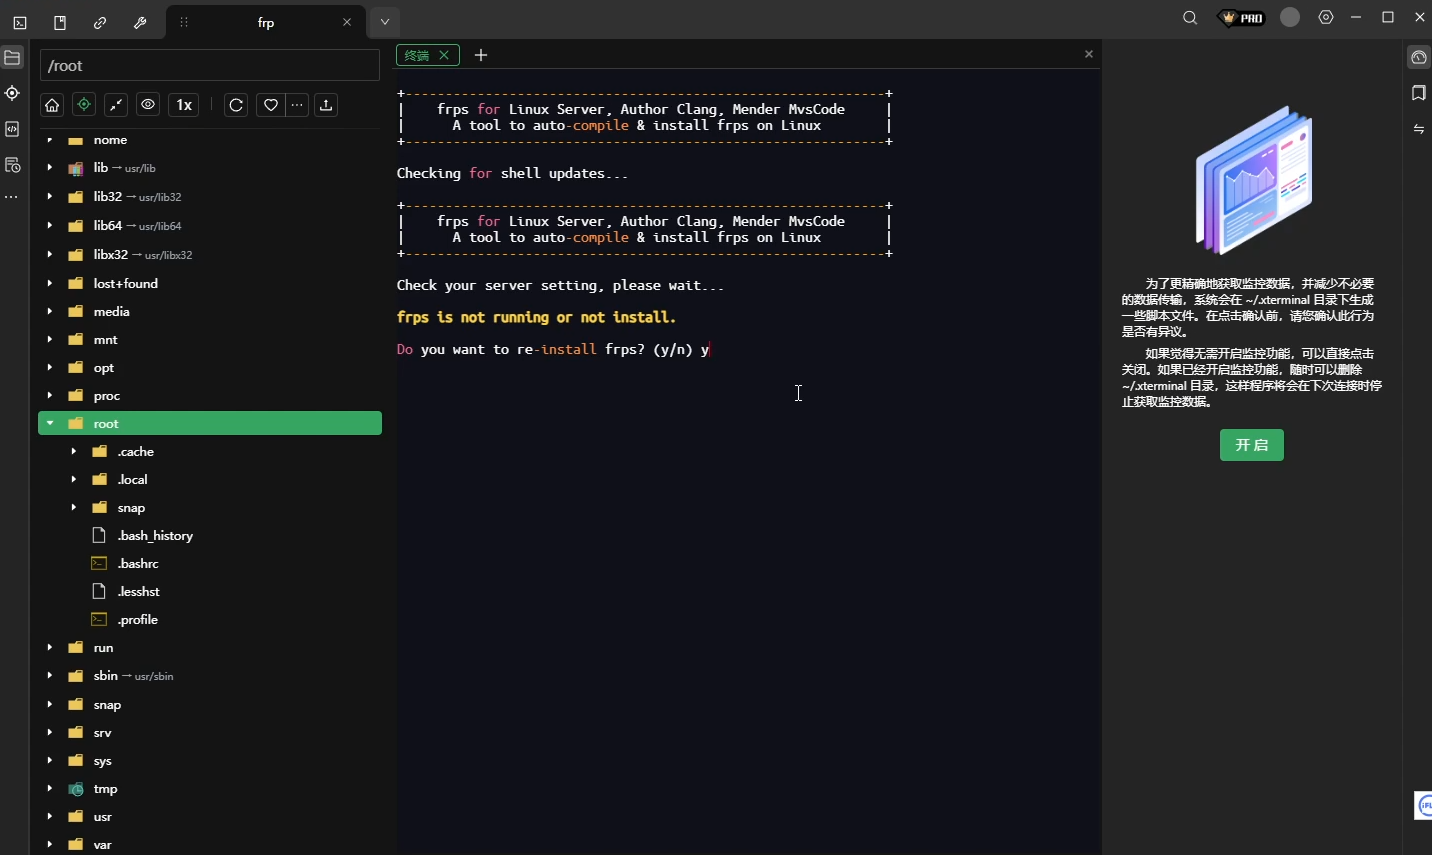The height and width of the screenshot is (855, 1432).
Task: Click the home directory icon in file toolbar
Action: click(52, 105)
